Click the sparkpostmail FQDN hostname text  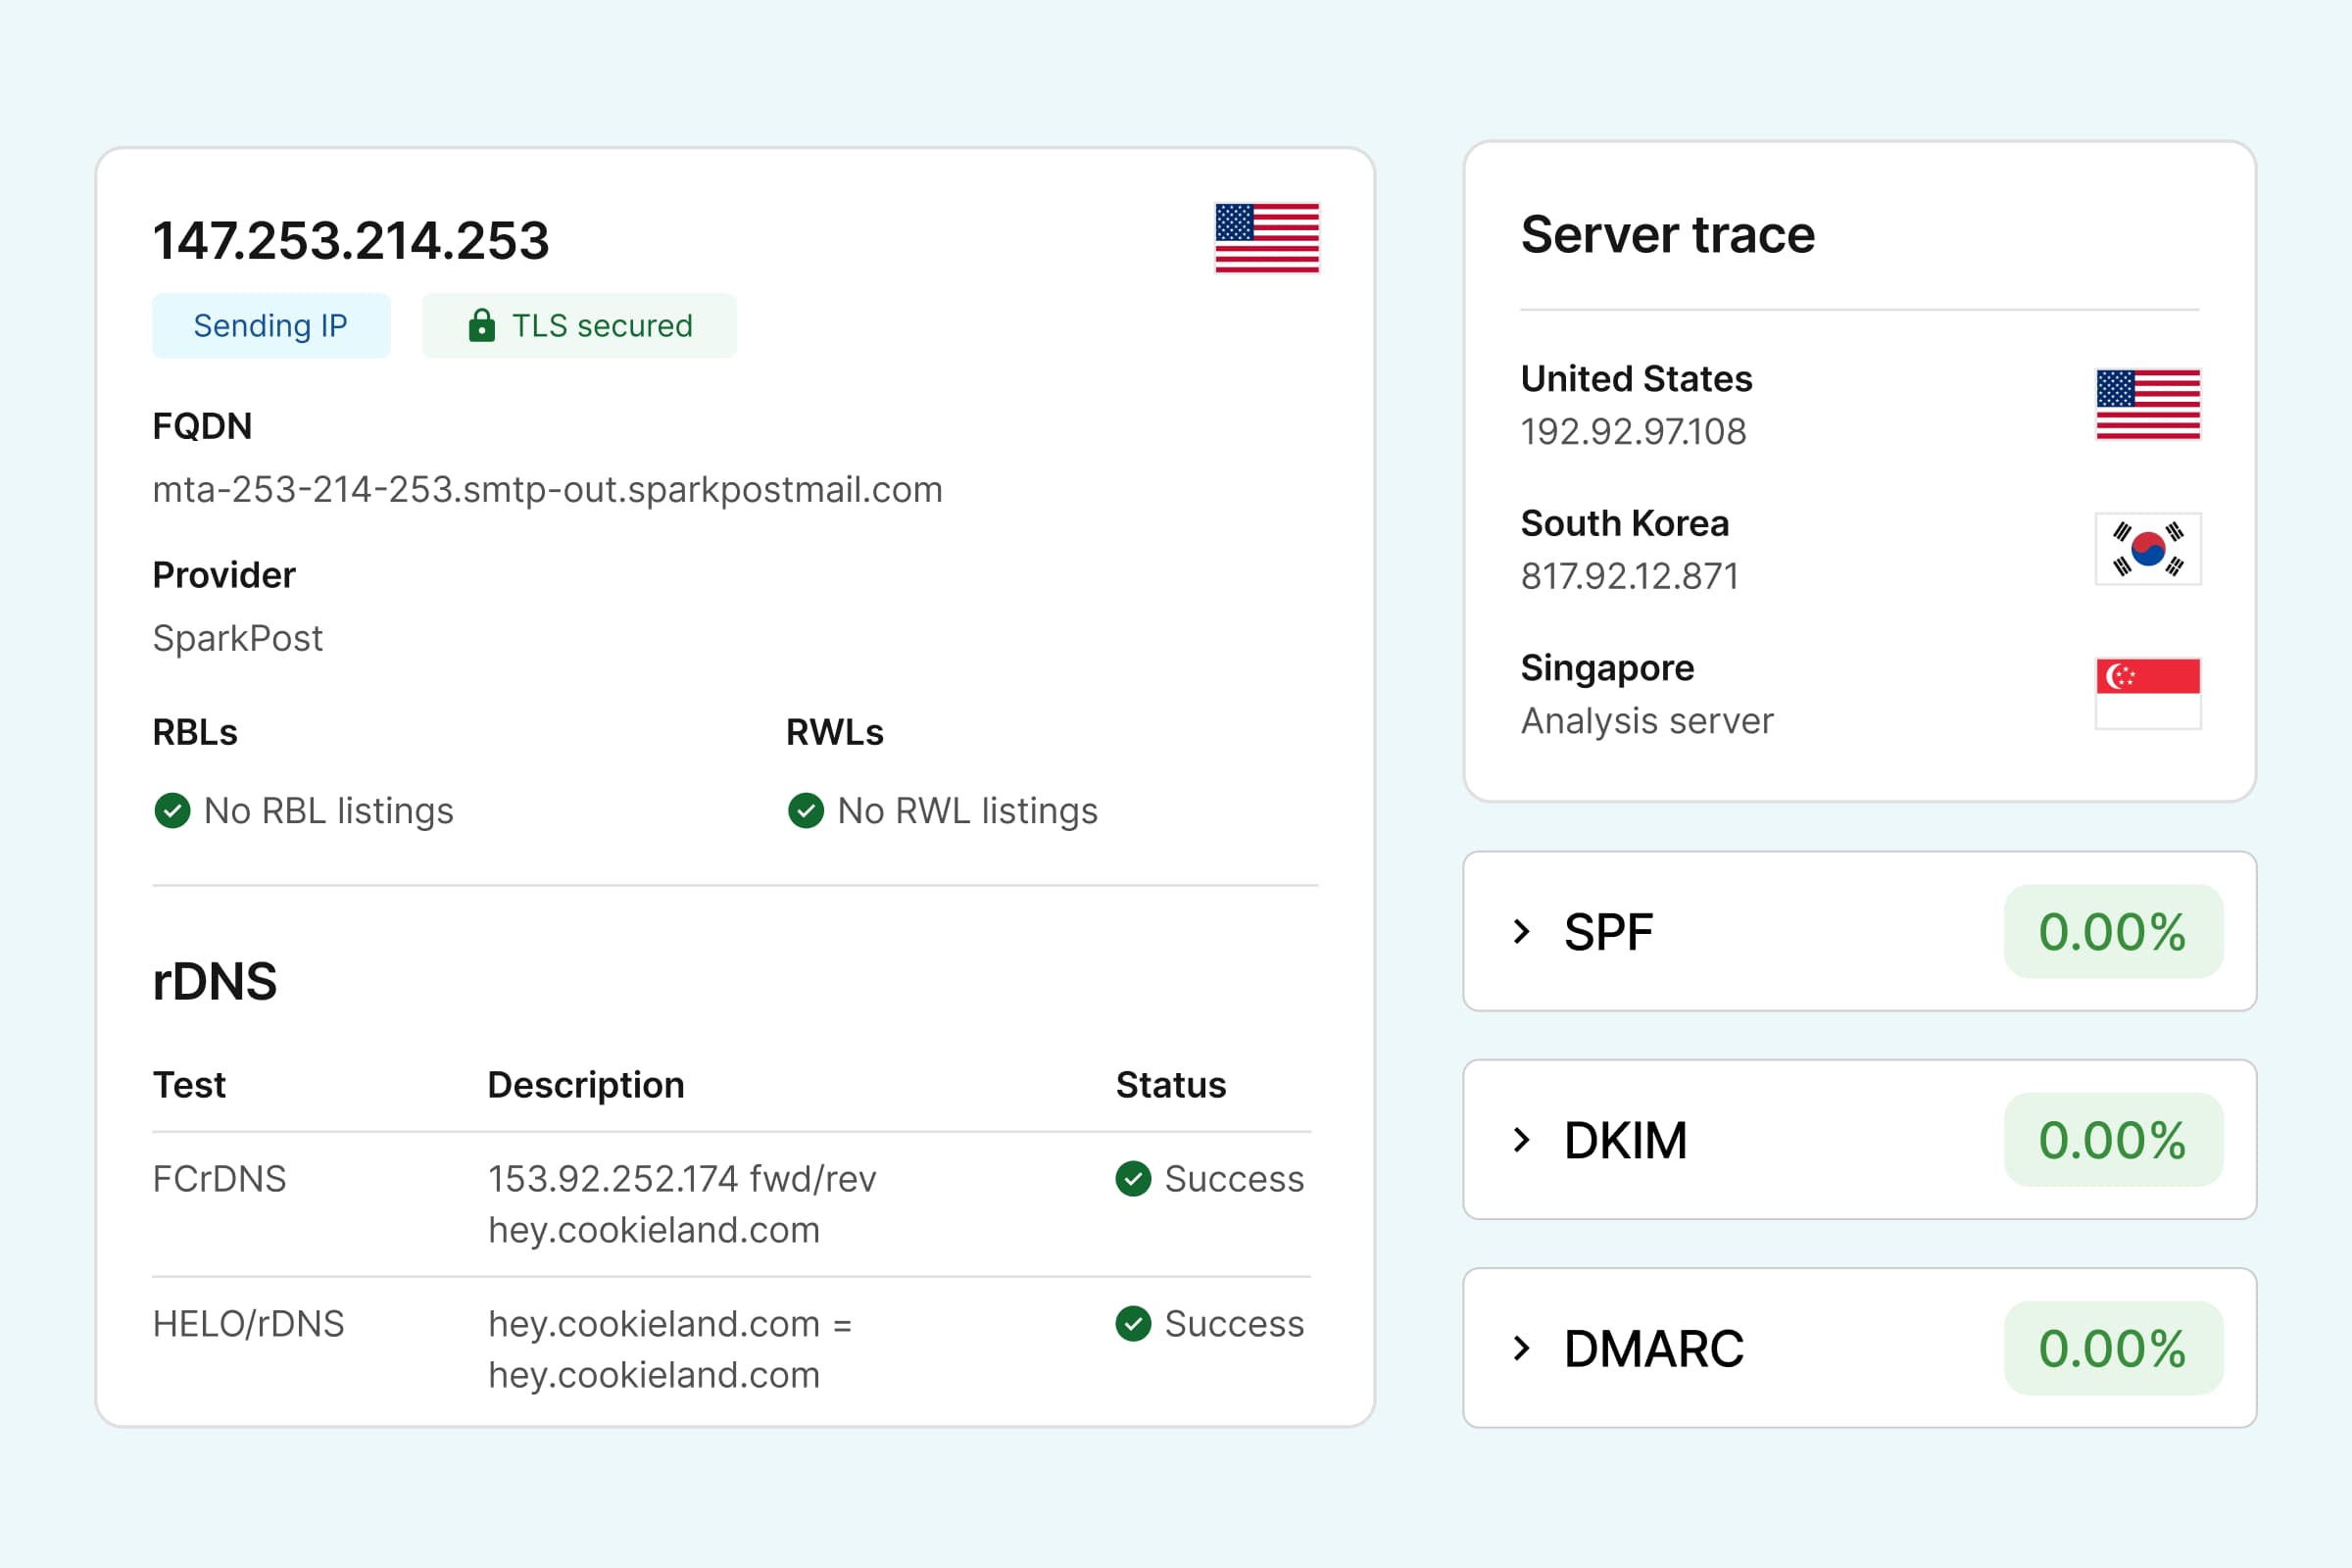click(x=547, y=490)
